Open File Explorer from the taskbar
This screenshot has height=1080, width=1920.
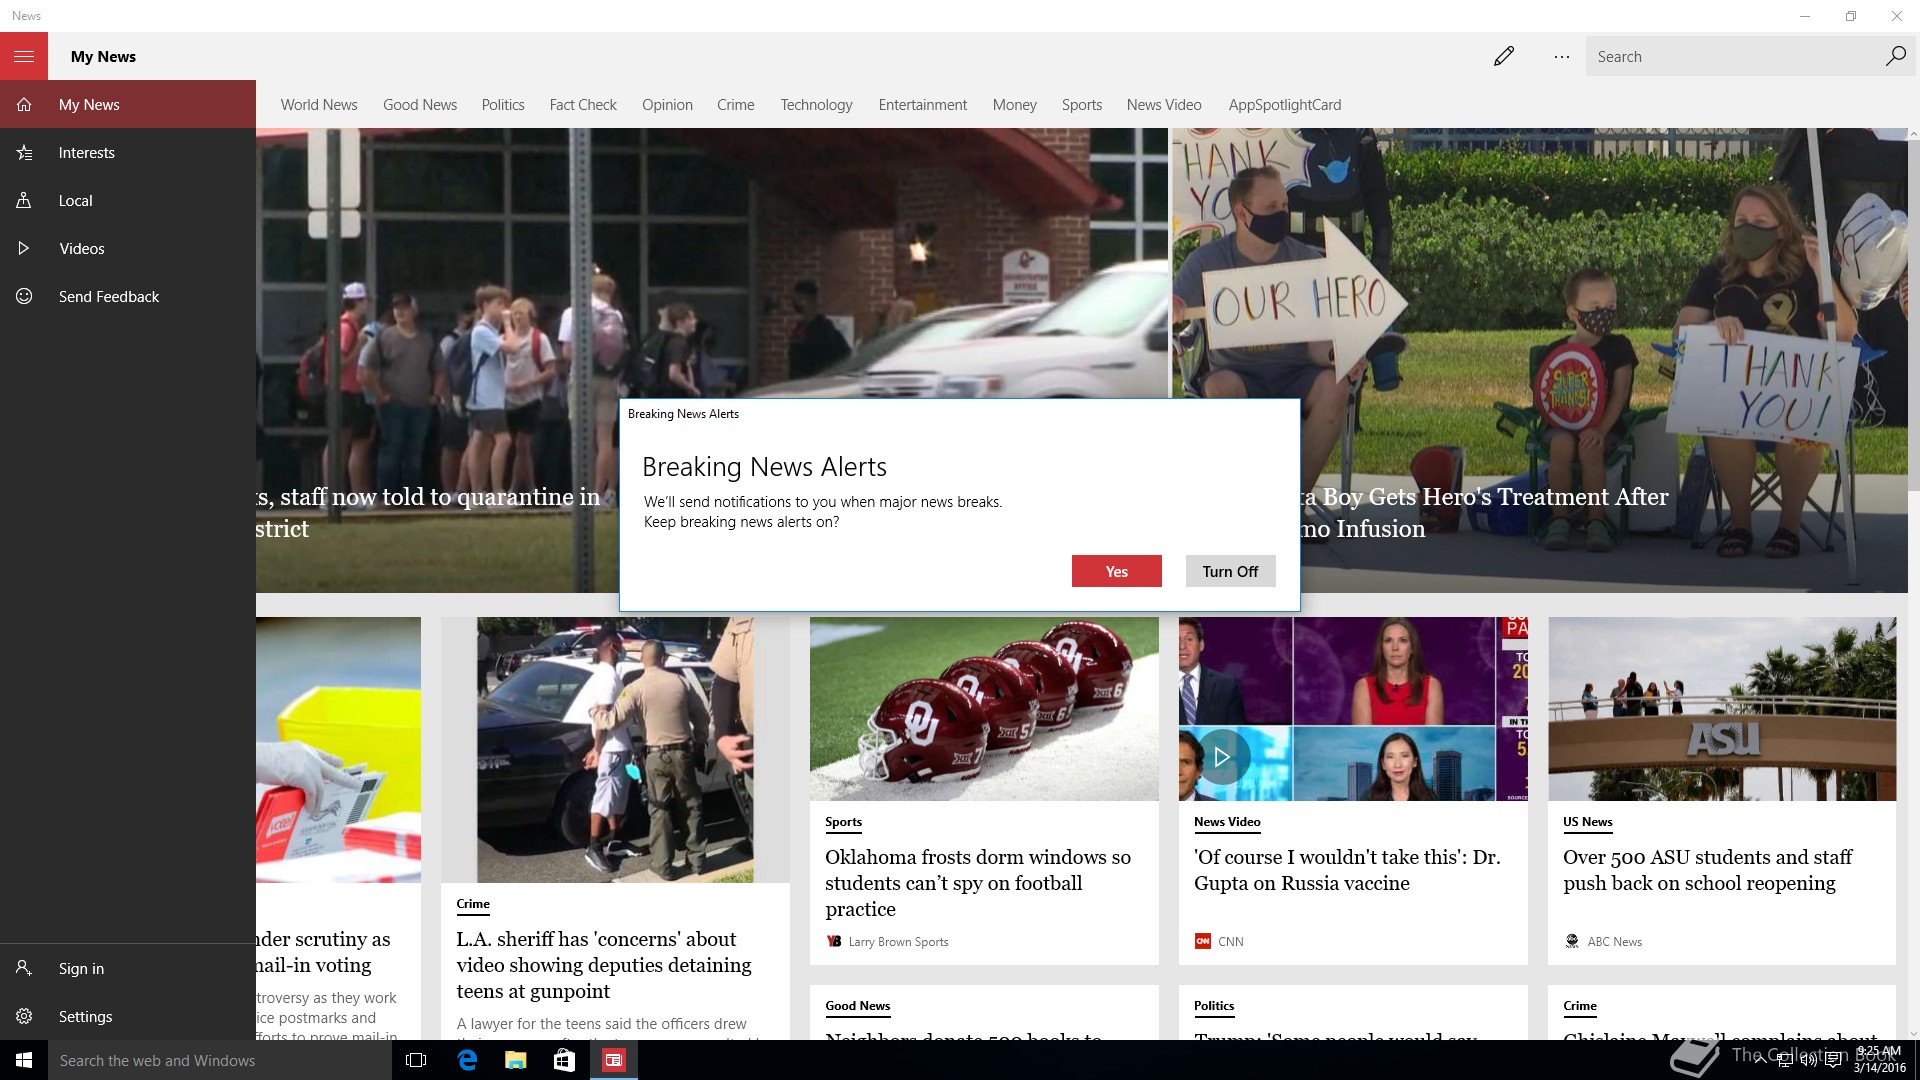[x=515, y=1060]
